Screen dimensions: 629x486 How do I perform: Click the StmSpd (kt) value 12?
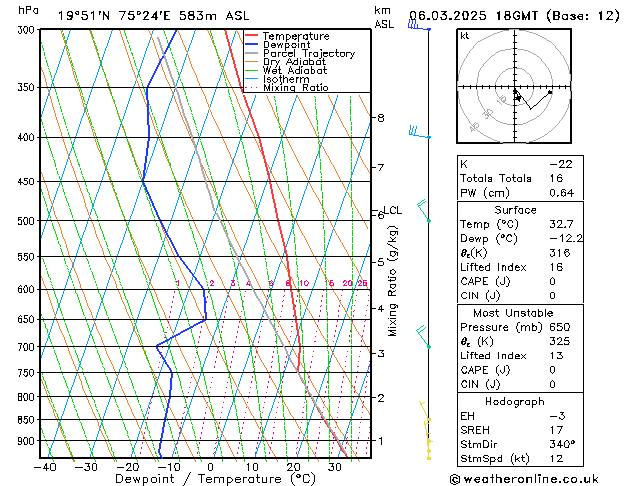[556, 459]
